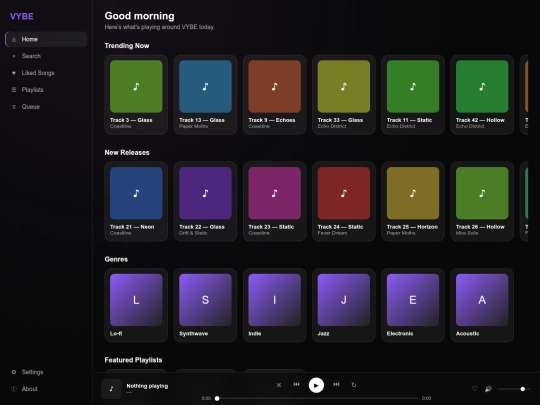This screenshot has width=540, height=405.
Task: Open Track 11 — Static cover
Action: coord(413,86)
